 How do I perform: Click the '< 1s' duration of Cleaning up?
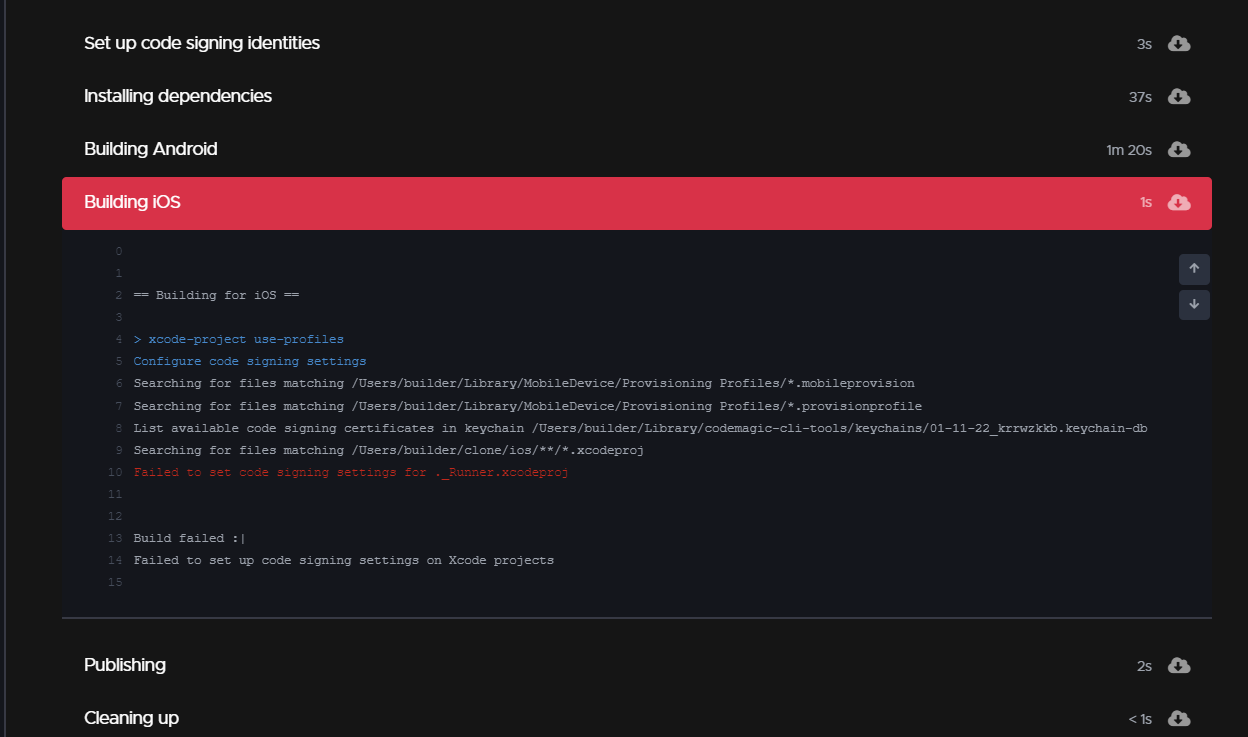[x=1140, y=719]
